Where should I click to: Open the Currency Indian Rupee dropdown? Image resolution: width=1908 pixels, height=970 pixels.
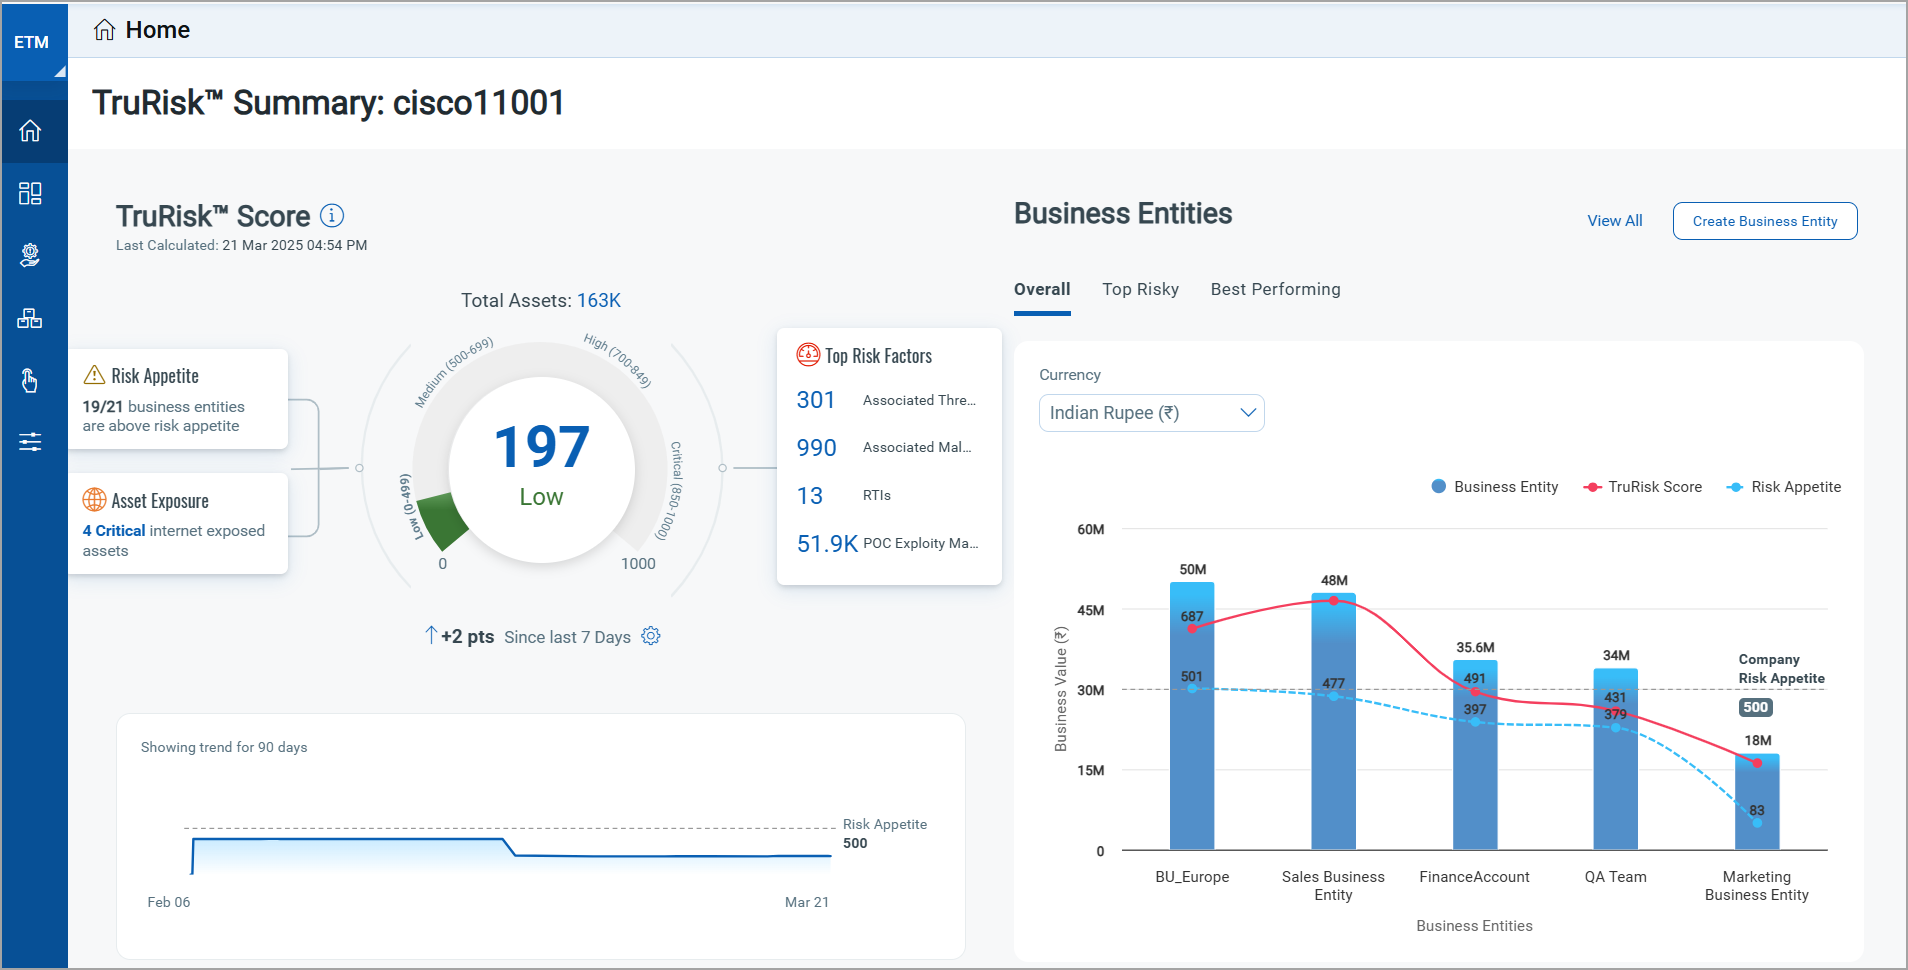[1152, 413]
